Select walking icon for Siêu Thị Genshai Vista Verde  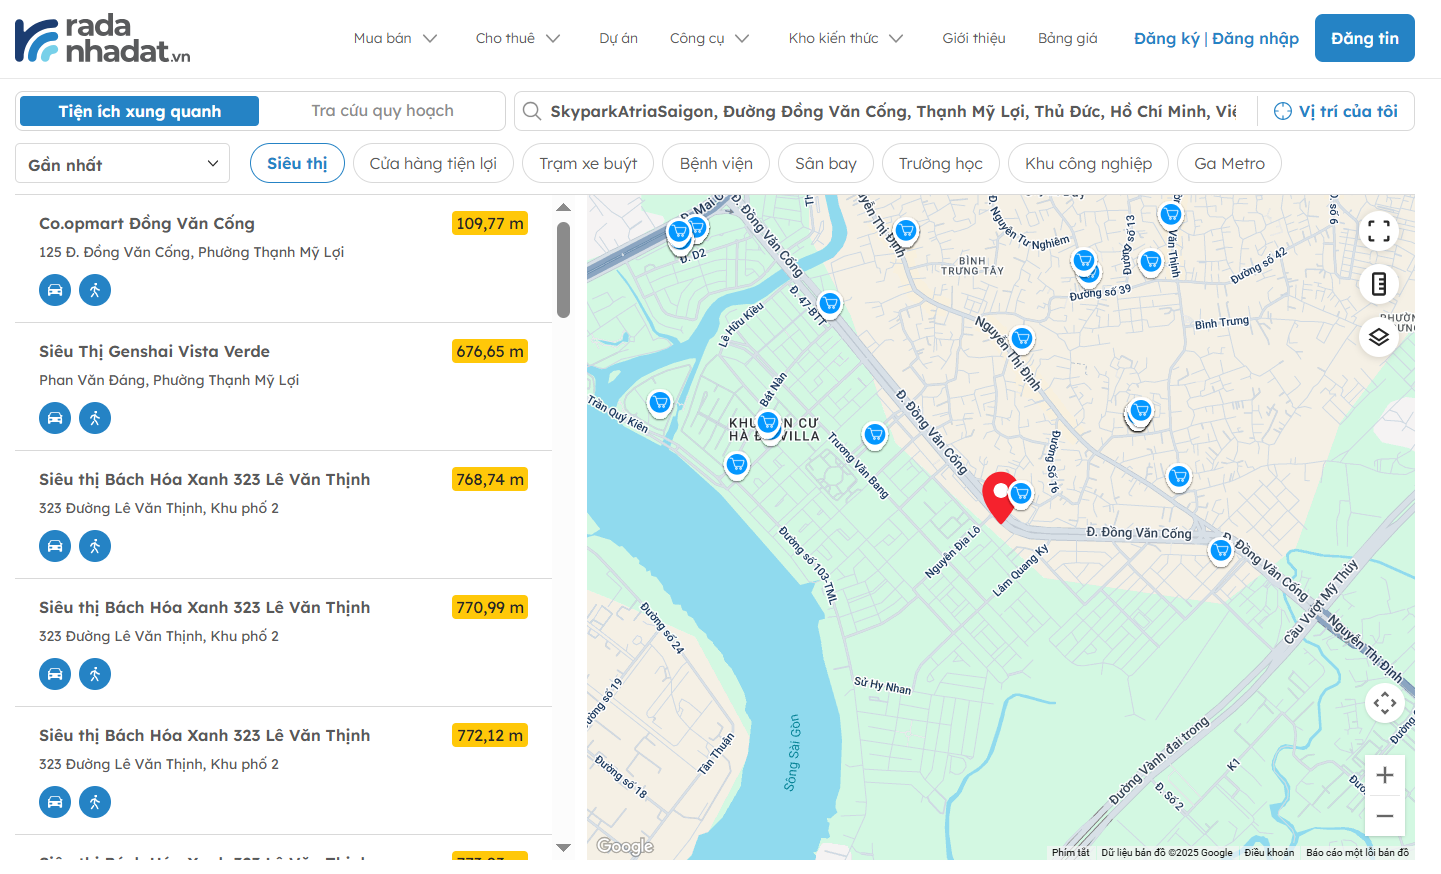[95, 418]
